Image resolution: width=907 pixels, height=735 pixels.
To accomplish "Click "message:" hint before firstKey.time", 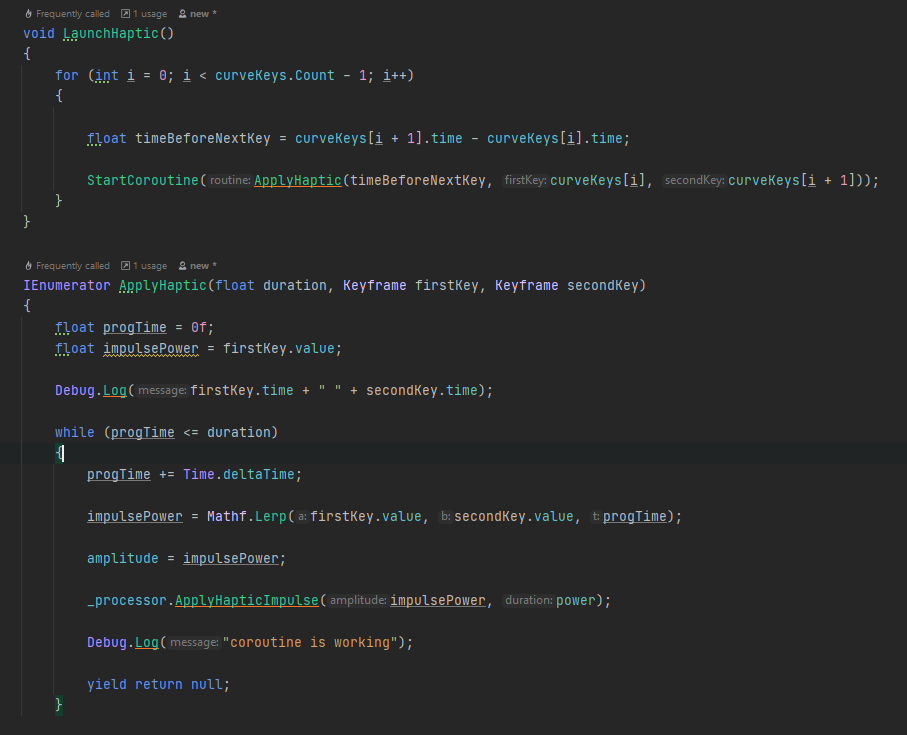I will click(x=162, y=391).
